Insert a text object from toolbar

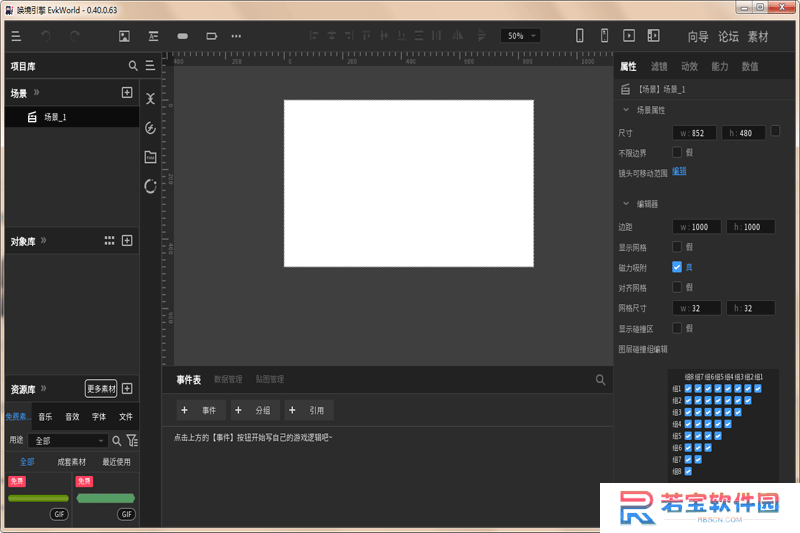153,36
